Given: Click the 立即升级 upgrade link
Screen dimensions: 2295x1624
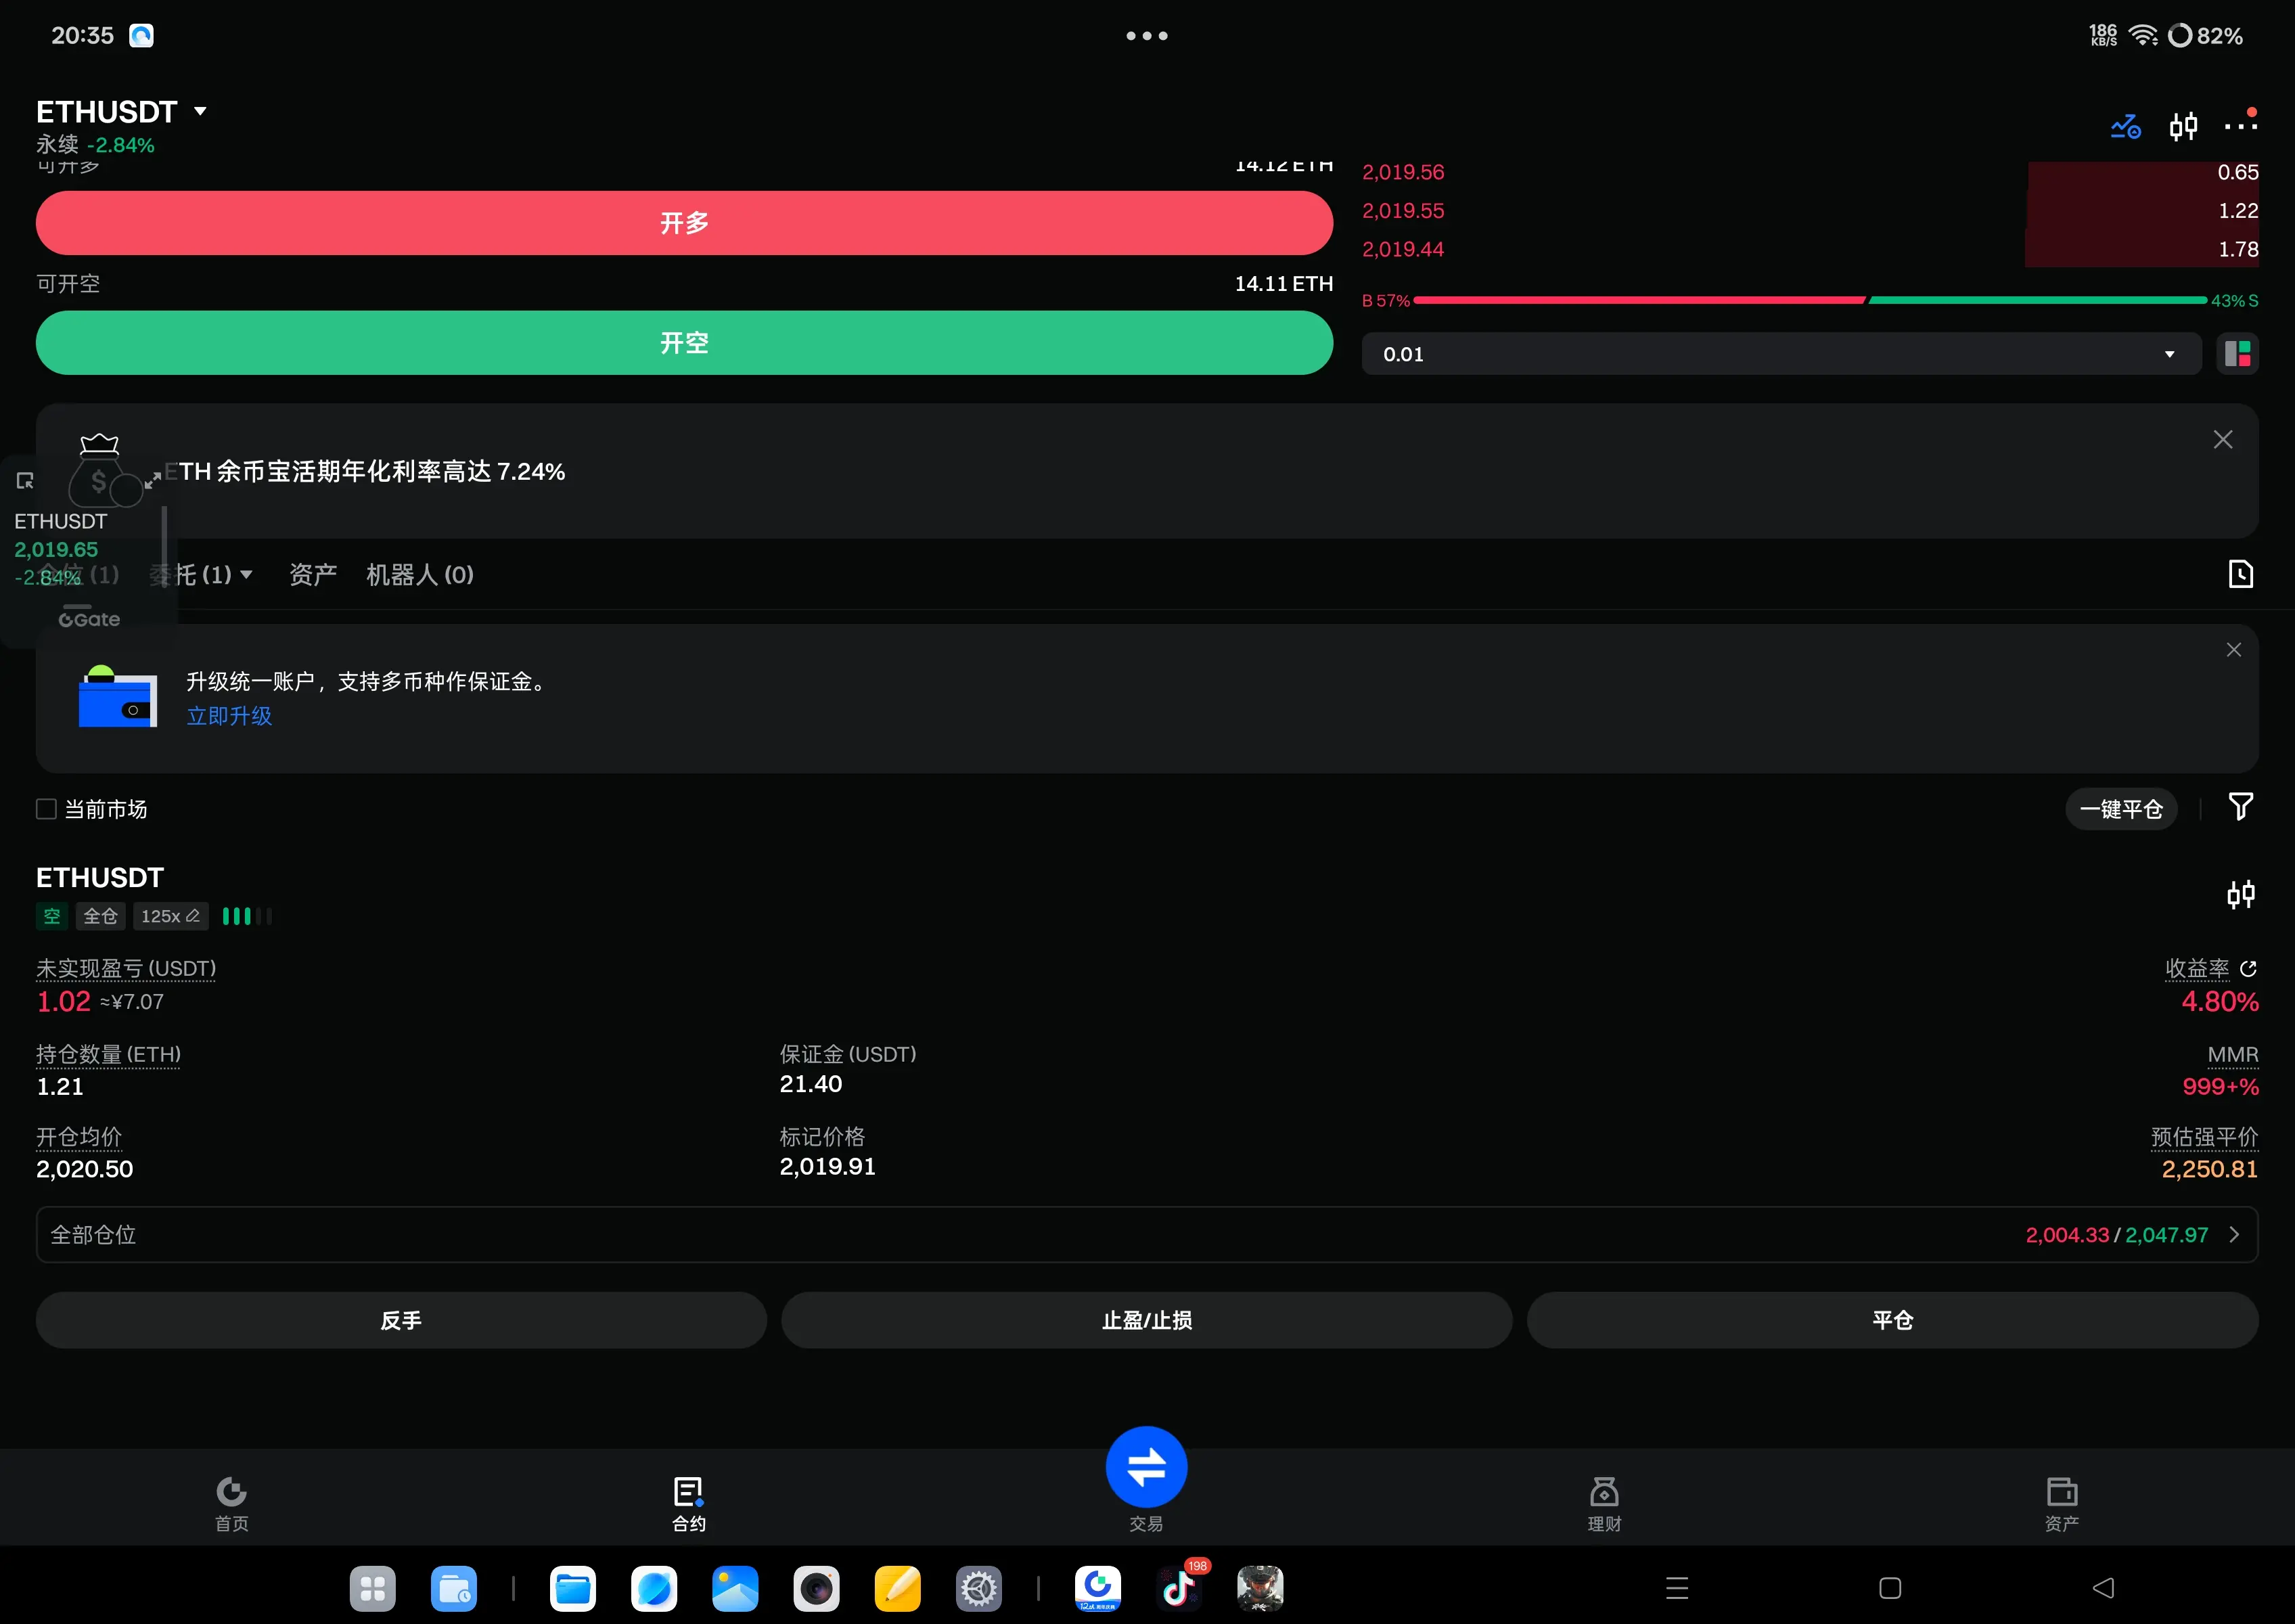Looking at the screenshot, I should coord(229,716).
